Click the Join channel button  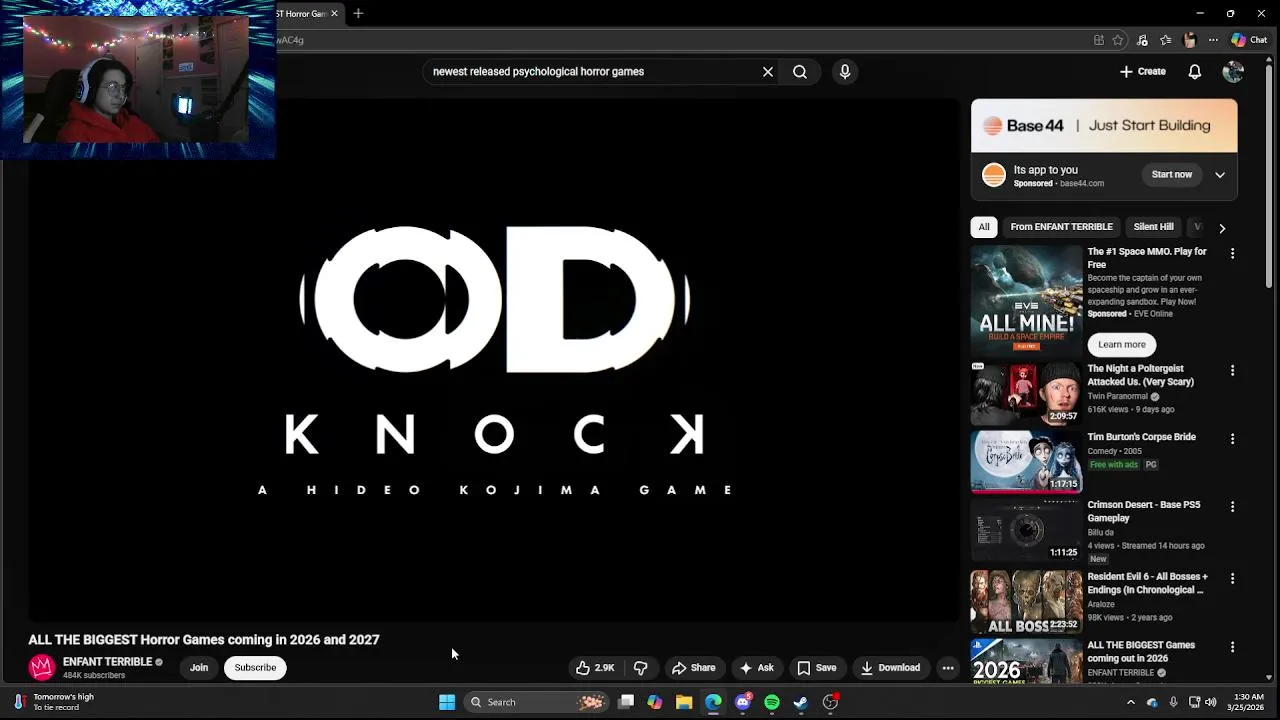pos(199,668)
